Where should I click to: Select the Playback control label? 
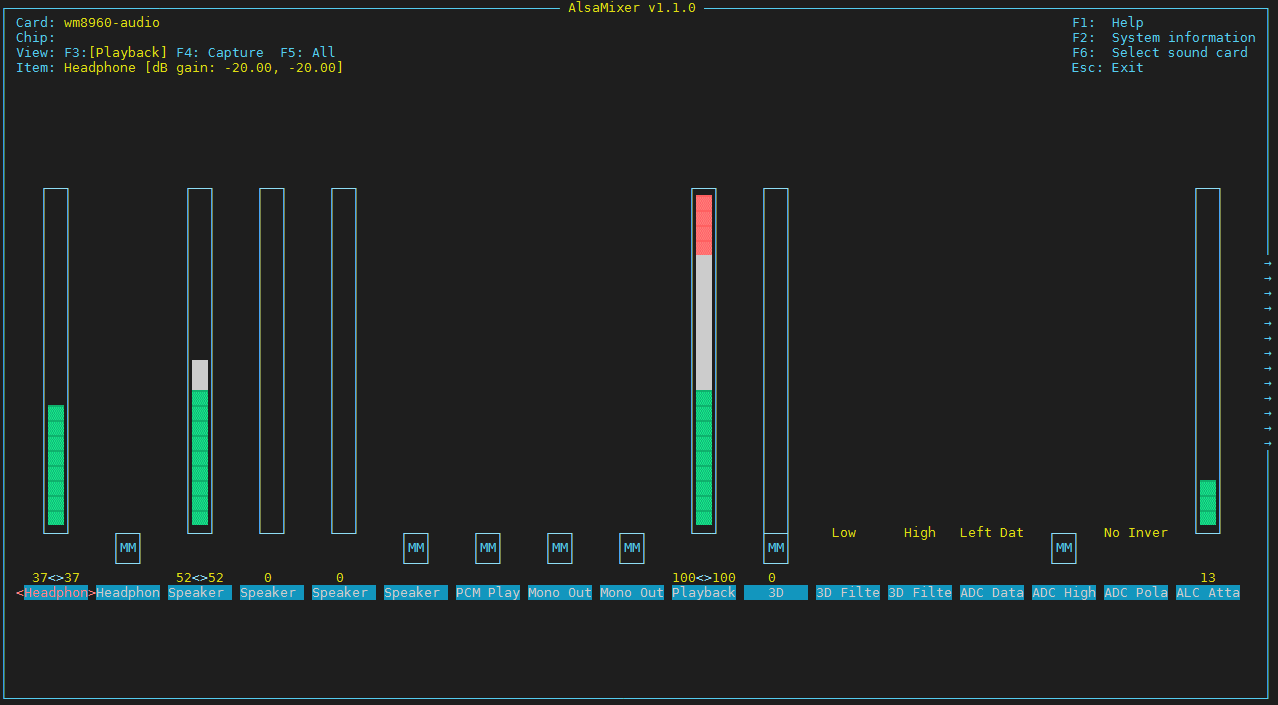704,593
